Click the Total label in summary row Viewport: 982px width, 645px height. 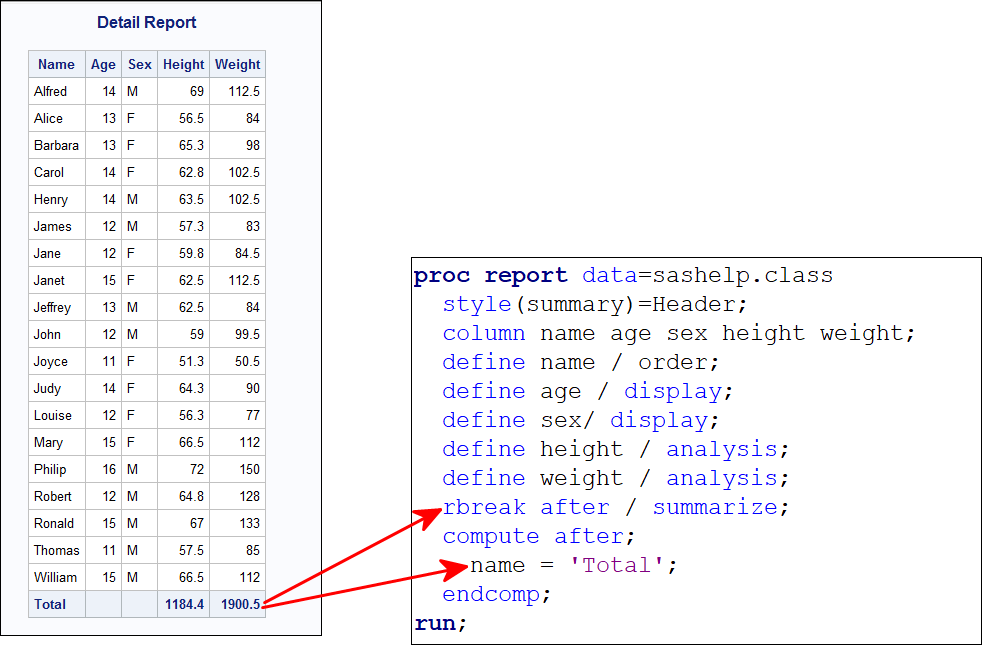[50, 604]
